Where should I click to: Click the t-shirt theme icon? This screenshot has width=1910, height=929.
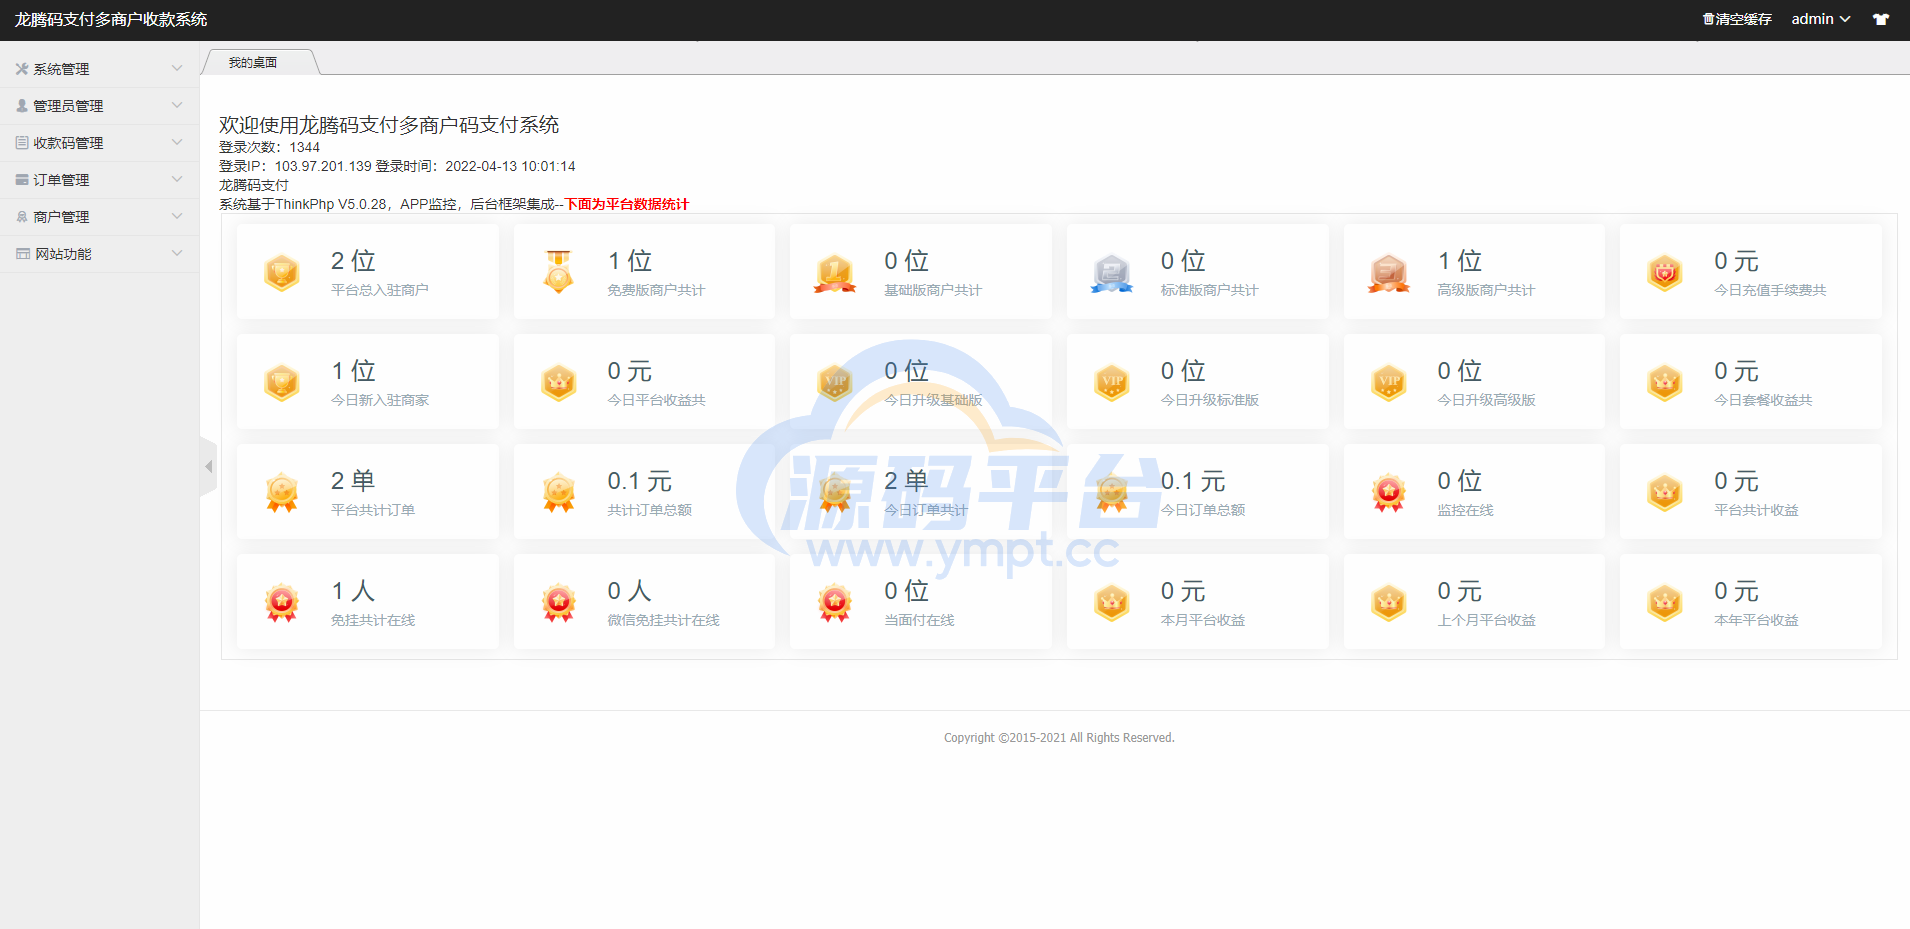pos(1881,19)
